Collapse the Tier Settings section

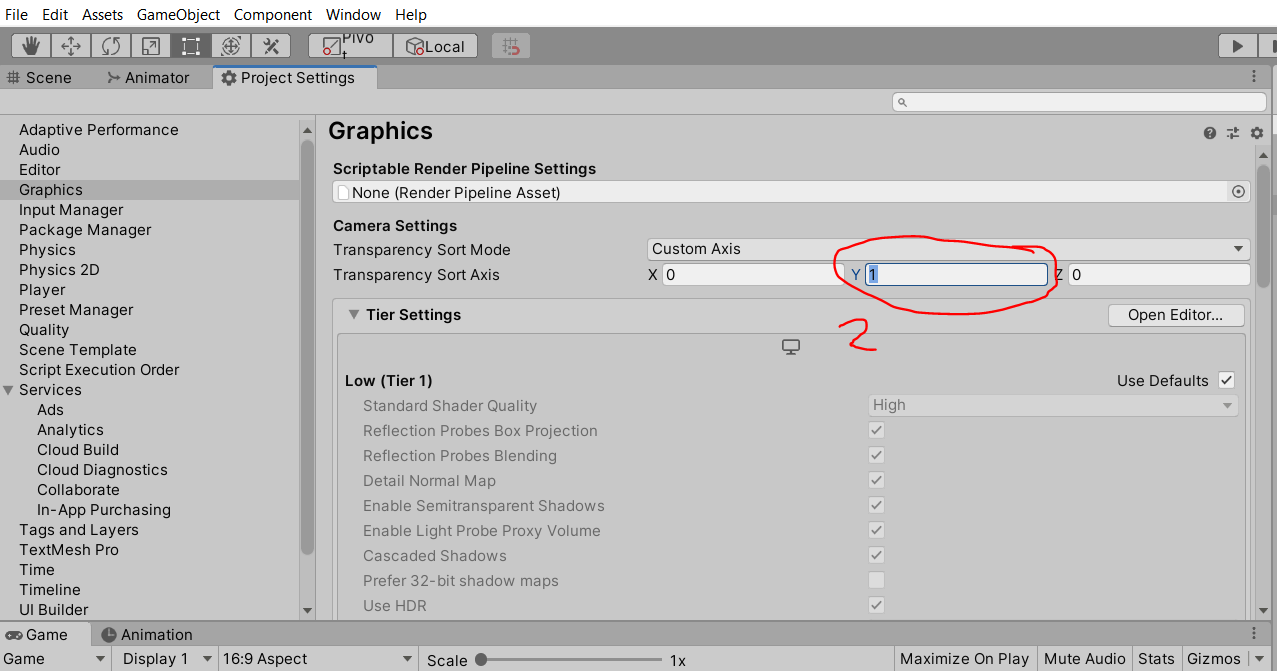[x=353, y=314]
